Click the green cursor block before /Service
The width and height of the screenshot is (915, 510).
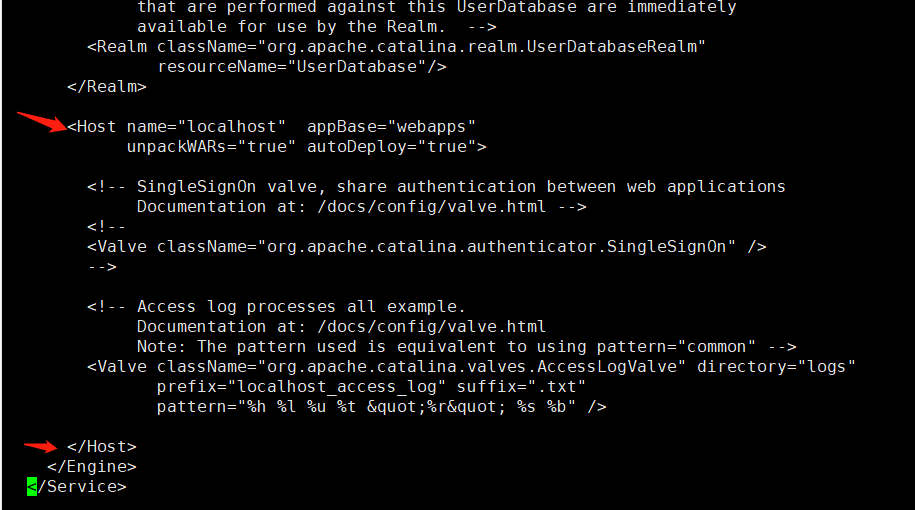coord(32,487)
